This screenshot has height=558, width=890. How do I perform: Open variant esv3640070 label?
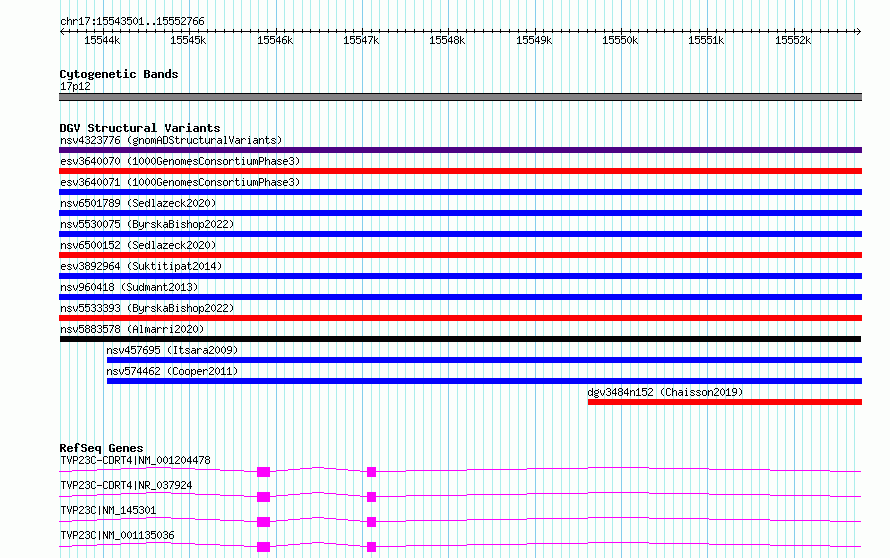[180, 161]
